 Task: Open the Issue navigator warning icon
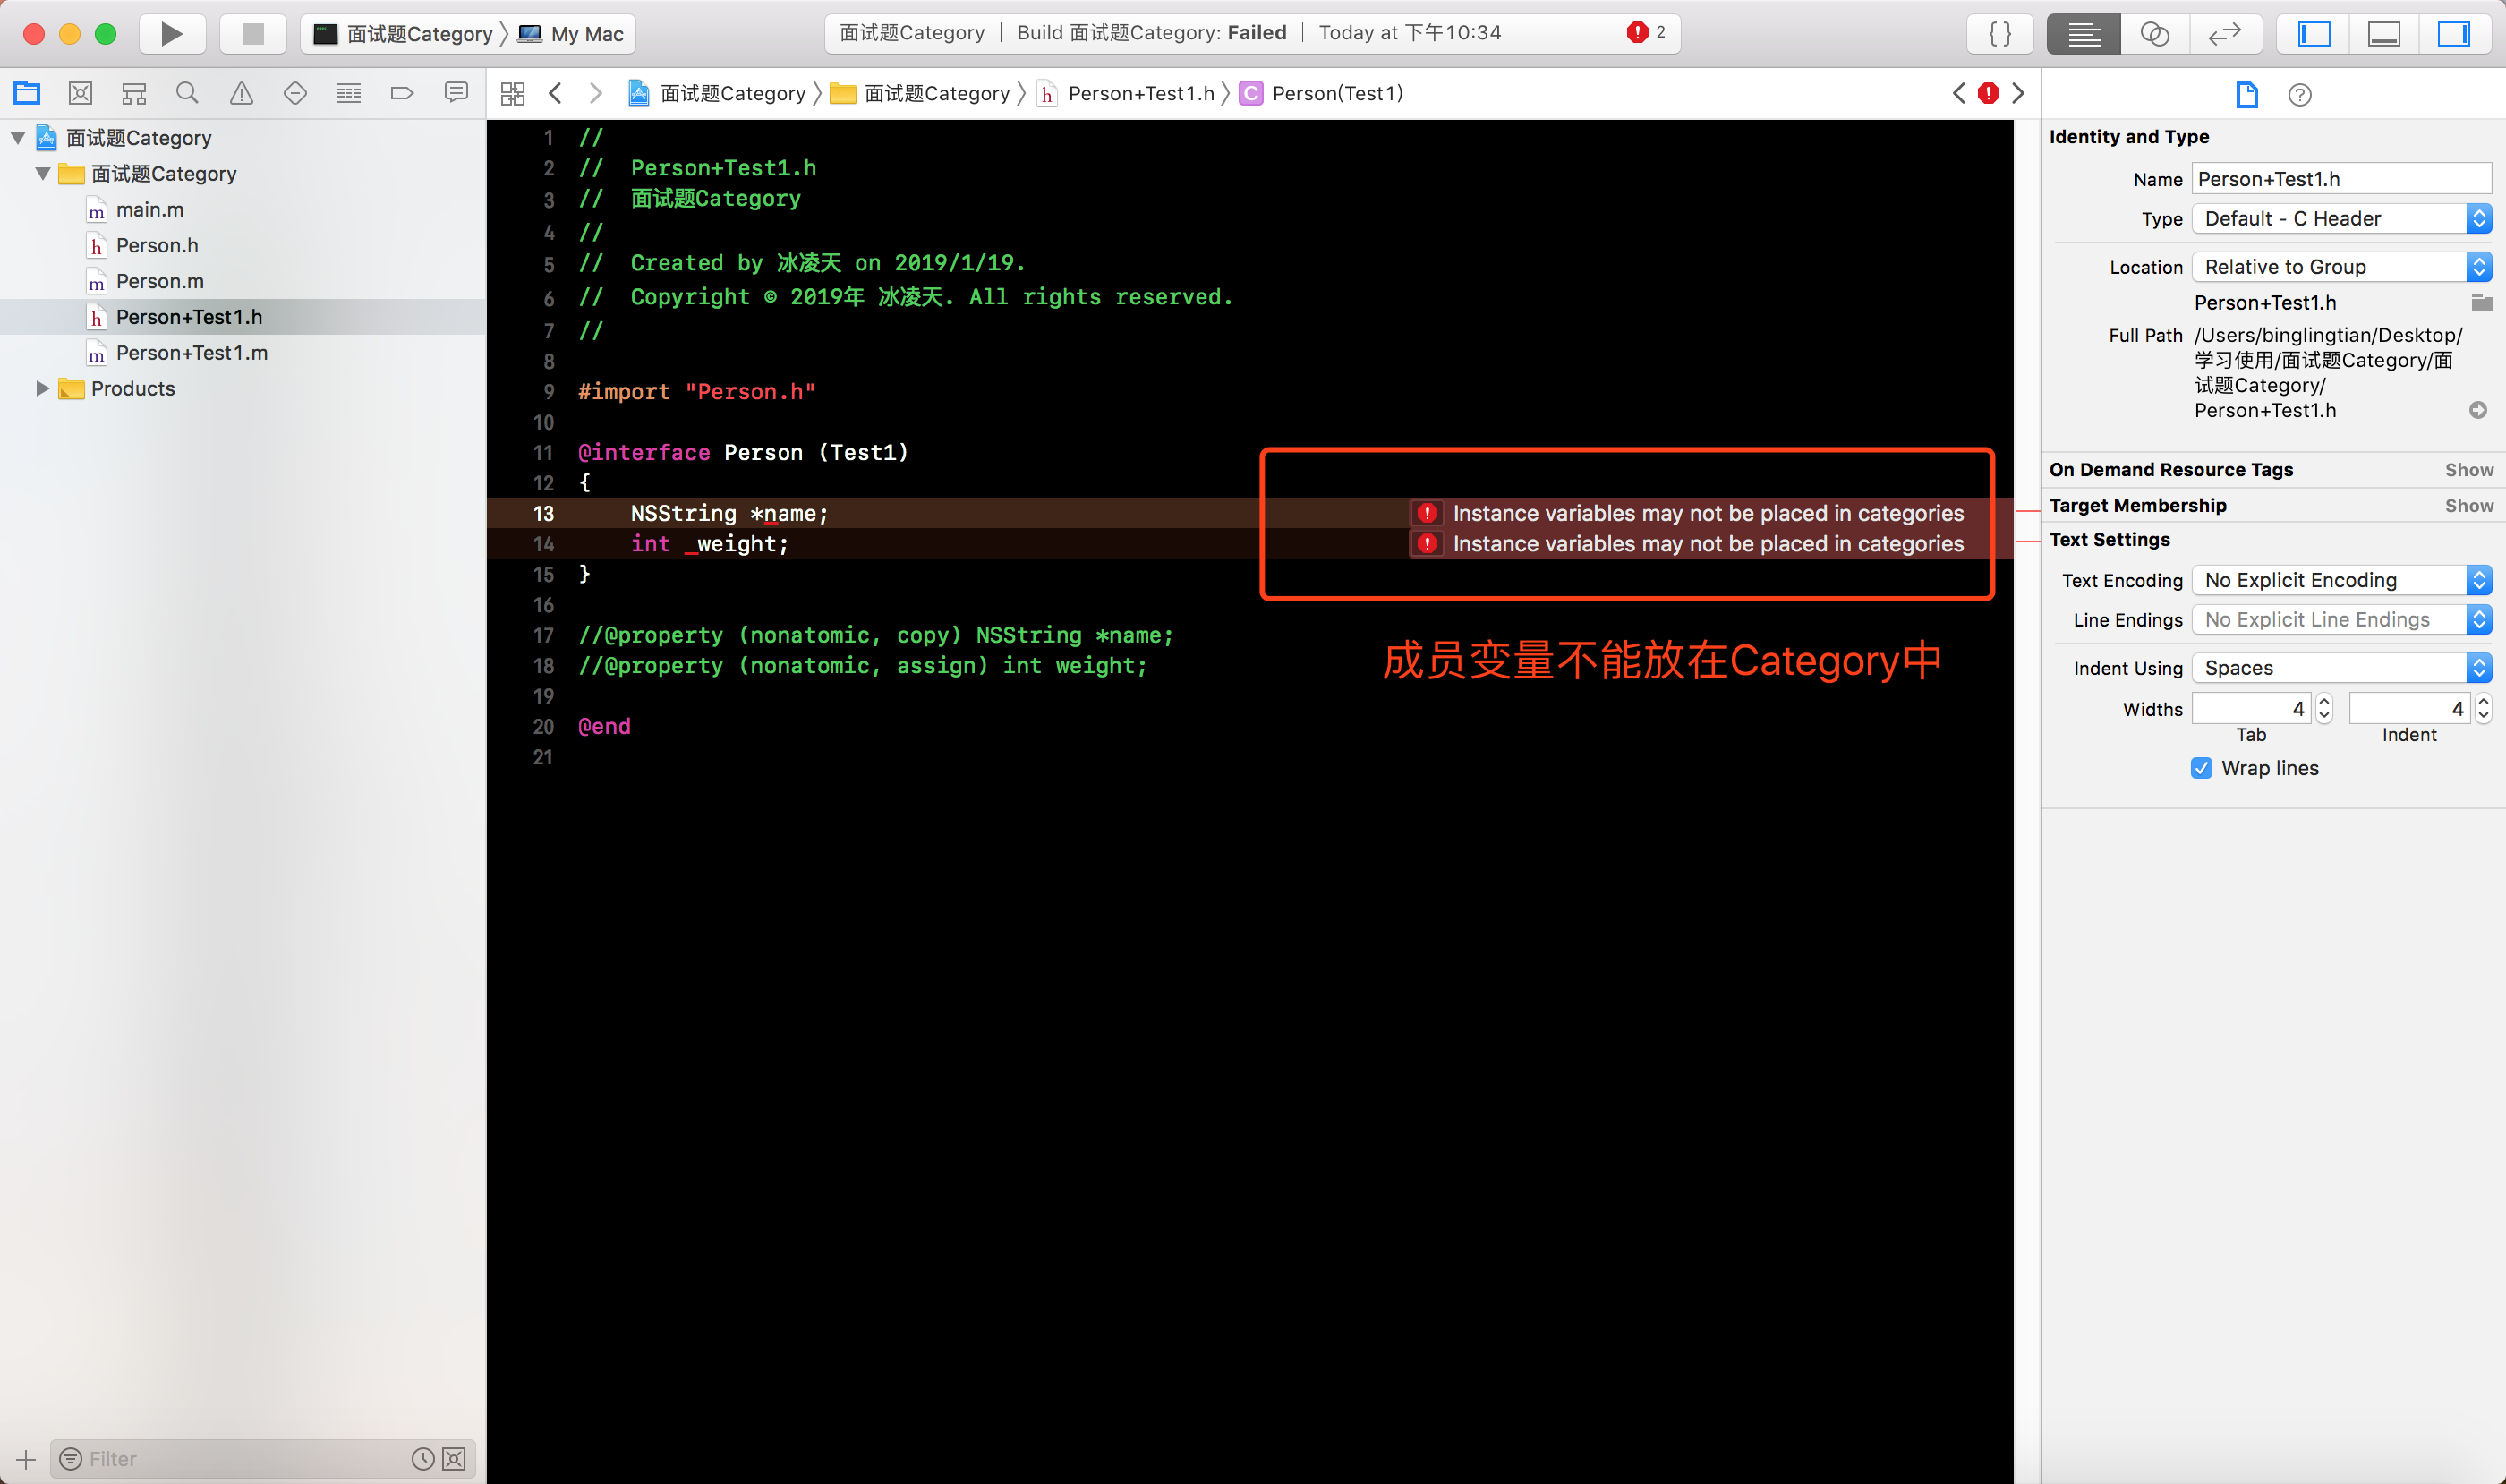241,93
